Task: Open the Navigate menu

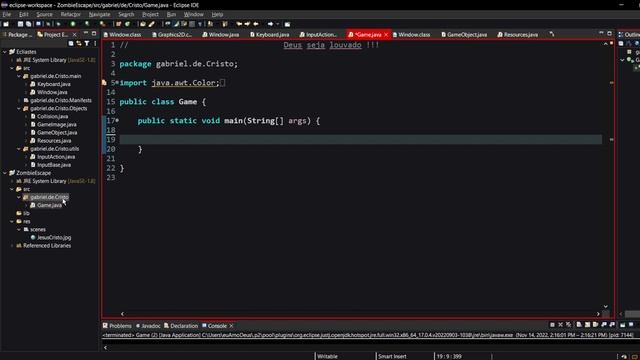Action: pyautogui.click(x=99, y=14)
